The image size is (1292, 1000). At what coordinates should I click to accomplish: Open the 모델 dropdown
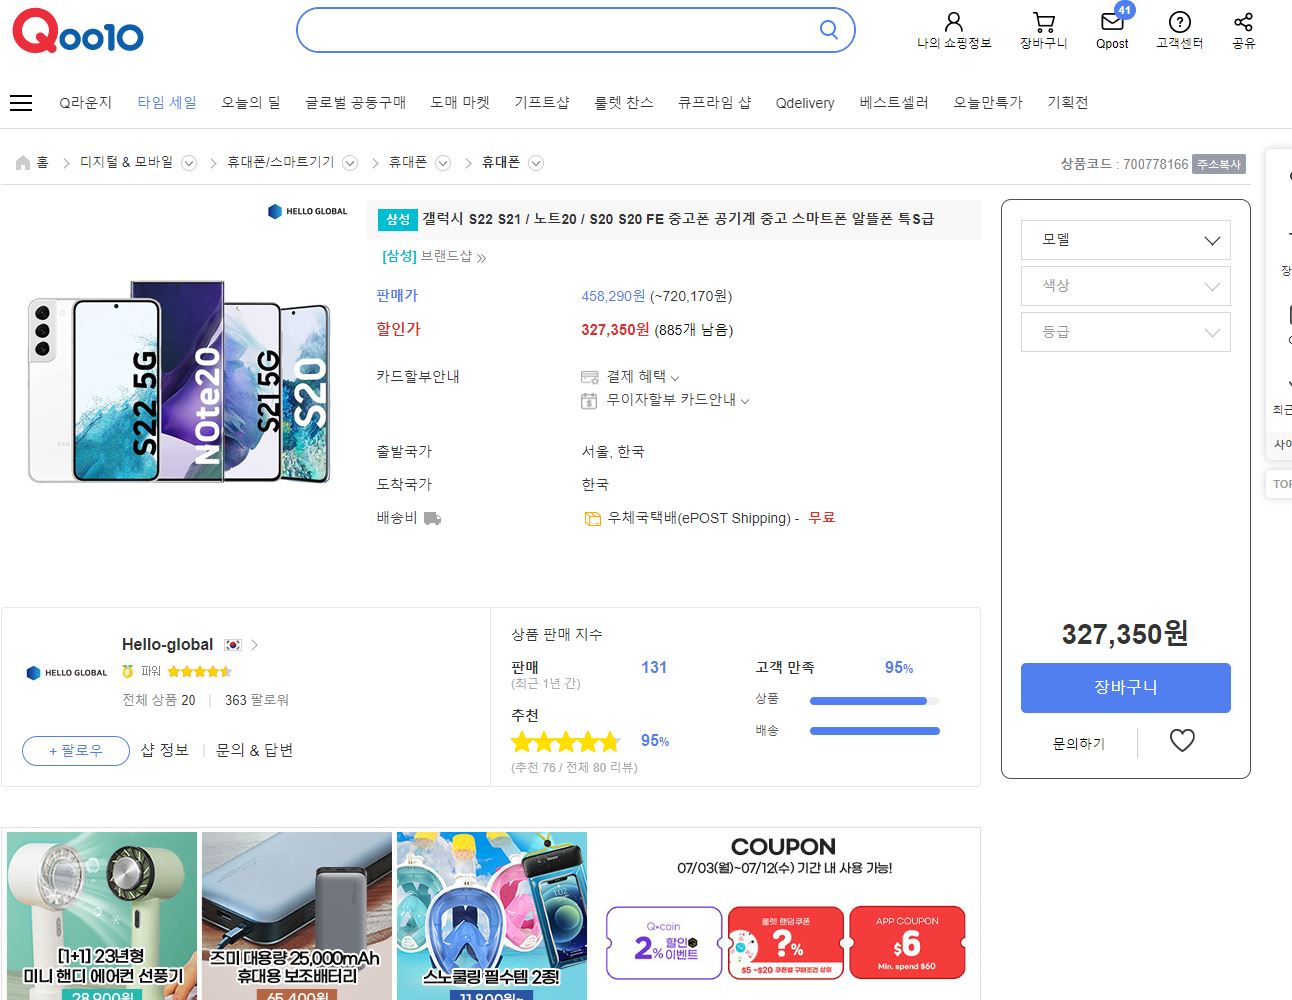(1126, 240)
